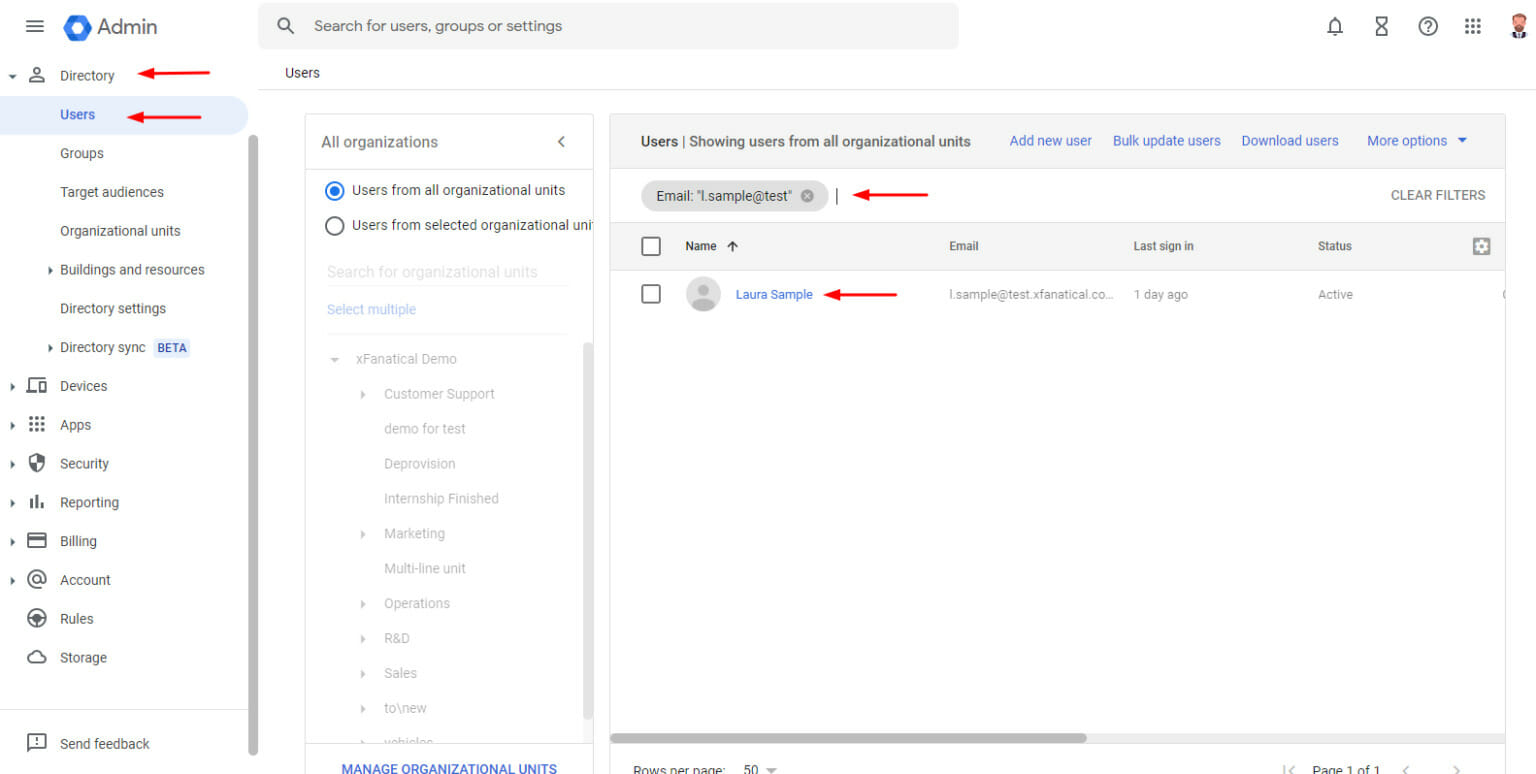Click CLEAR FILTERS
This screenshot has height=774, width=1536.
click(1437, 195)
